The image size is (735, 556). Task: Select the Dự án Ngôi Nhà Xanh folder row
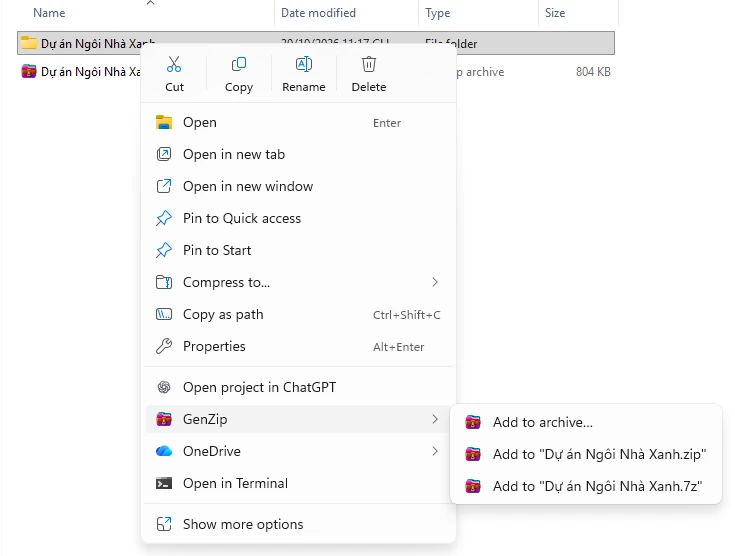316,43
